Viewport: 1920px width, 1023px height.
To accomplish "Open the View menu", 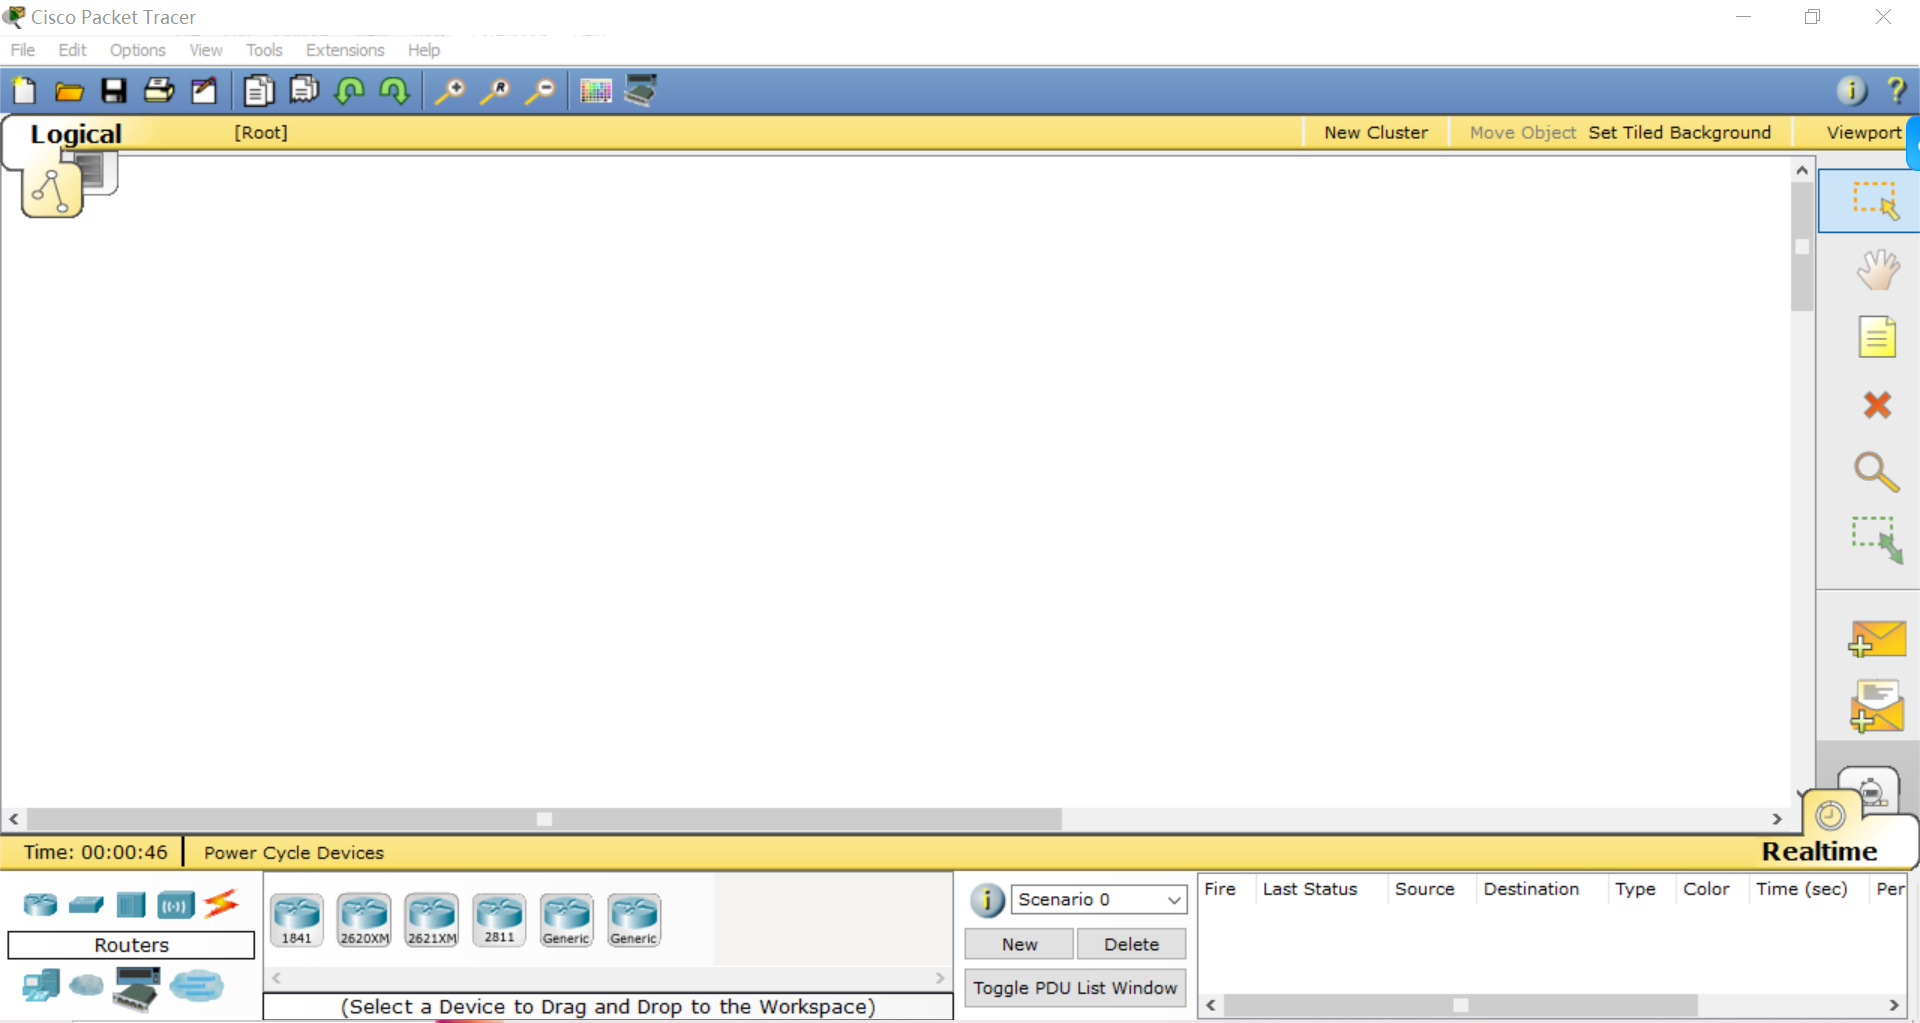I will tap(206, 50).
